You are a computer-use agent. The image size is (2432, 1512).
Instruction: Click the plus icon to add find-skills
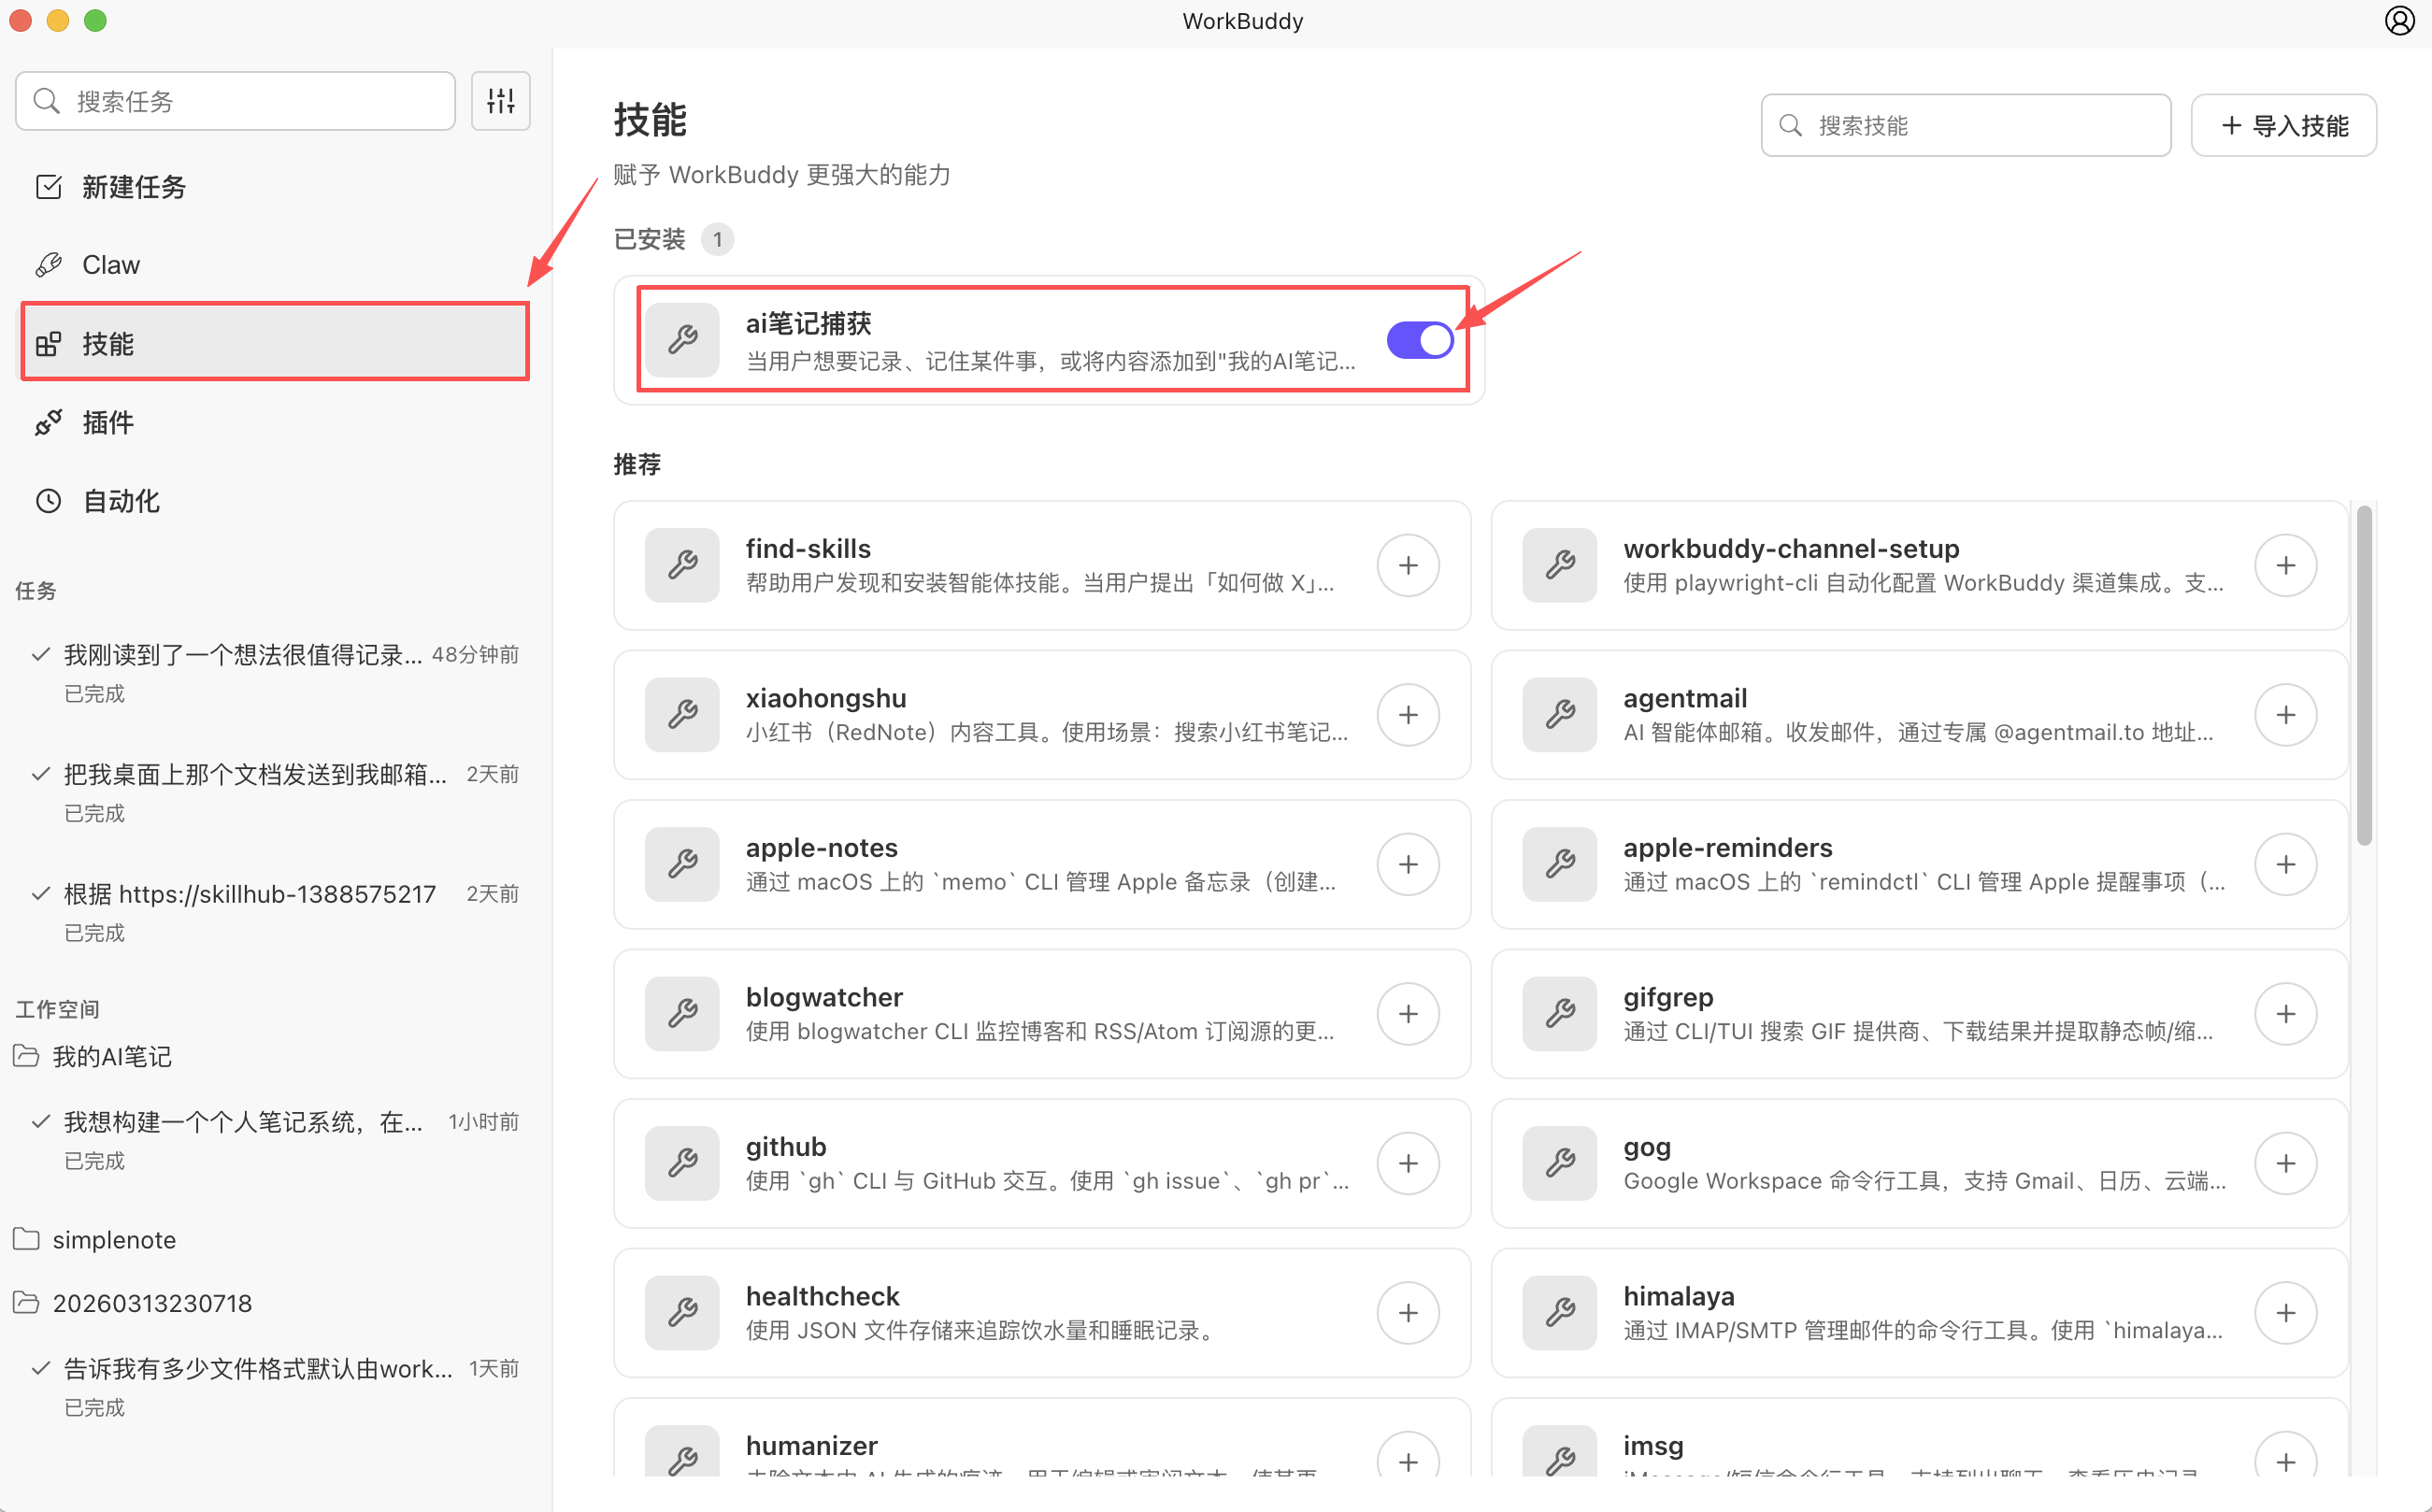(1407, 565)
